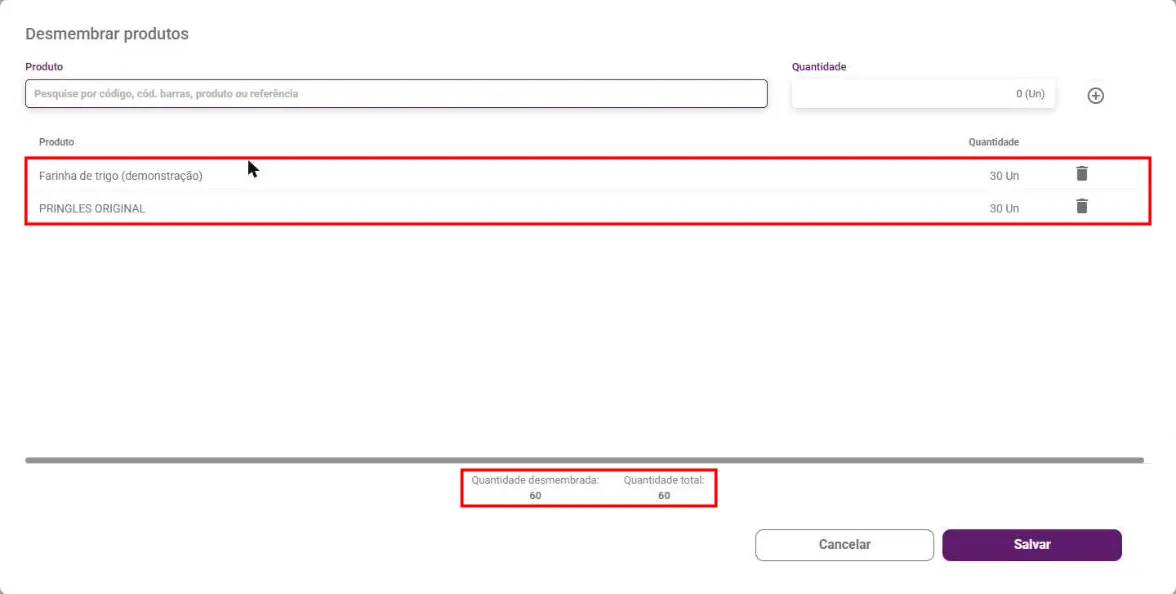Select the Farinha de trigo (demonstração) text
This screenshot has height=594, width=1176.
tap(121, 176)
